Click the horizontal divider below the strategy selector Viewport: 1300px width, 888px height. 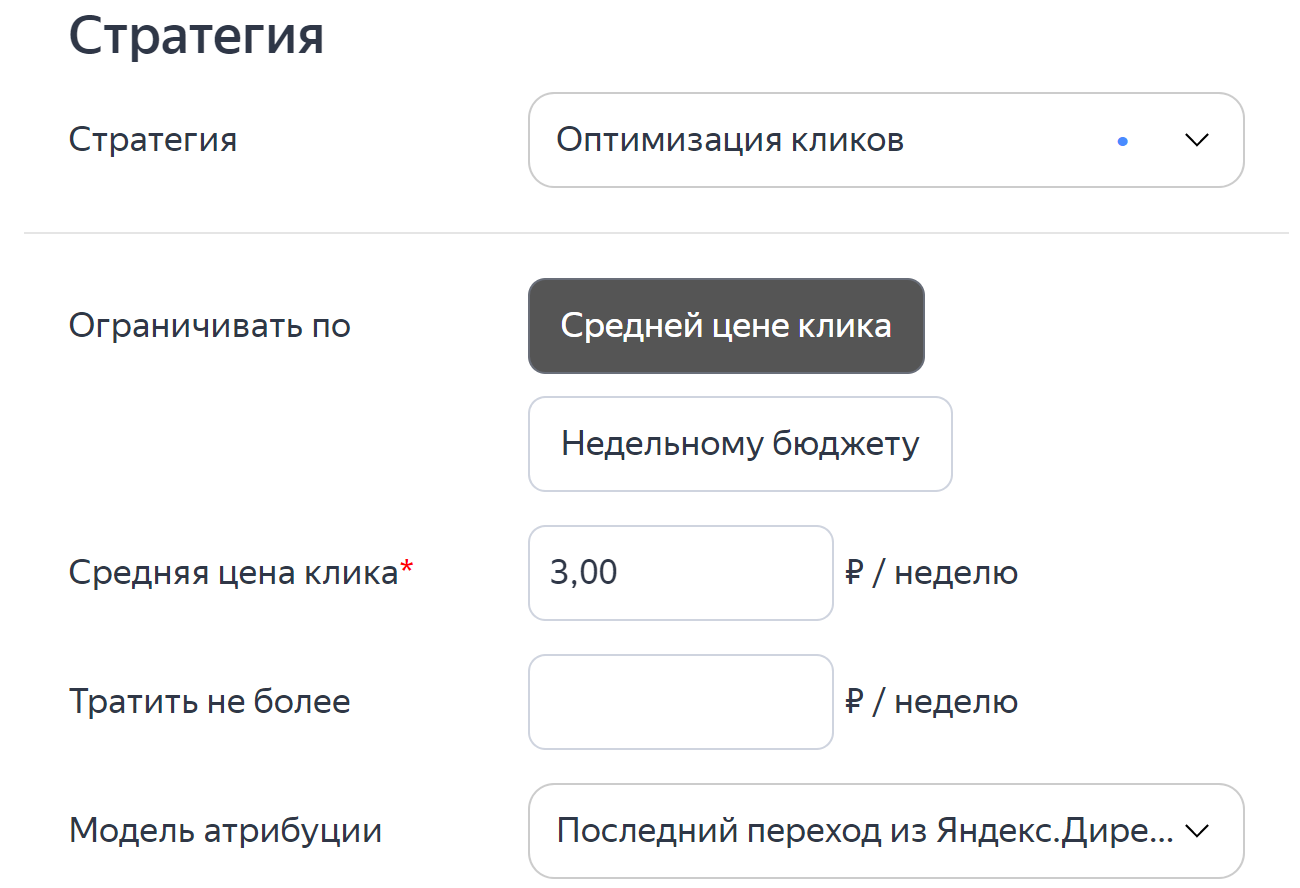(x=656, y=233)
